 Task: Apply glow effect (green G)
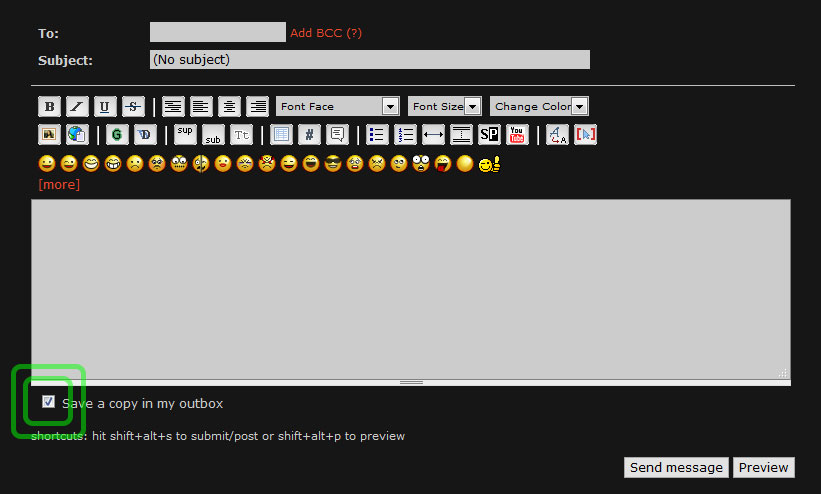[x=117, y=135]
